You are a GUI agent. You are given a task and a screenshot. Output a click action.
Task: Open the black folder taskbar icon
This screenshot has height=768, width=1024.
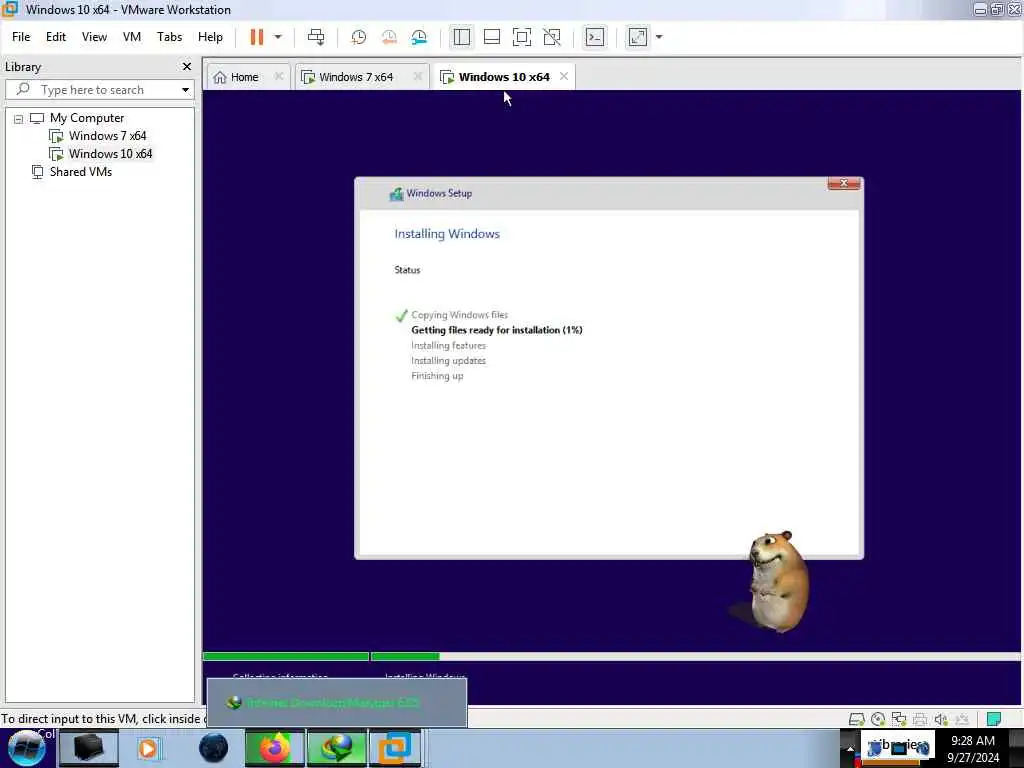[89, 748]
